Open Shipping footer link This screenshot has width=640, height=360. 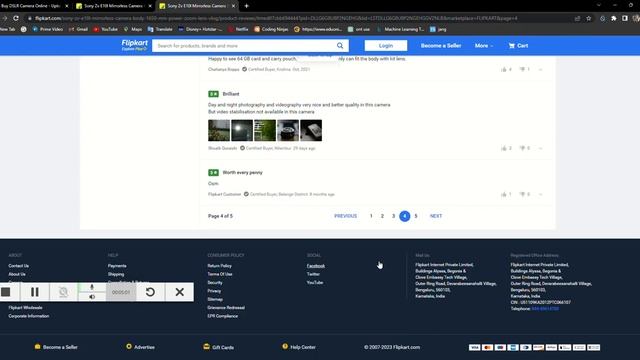[x=116, y=274]
